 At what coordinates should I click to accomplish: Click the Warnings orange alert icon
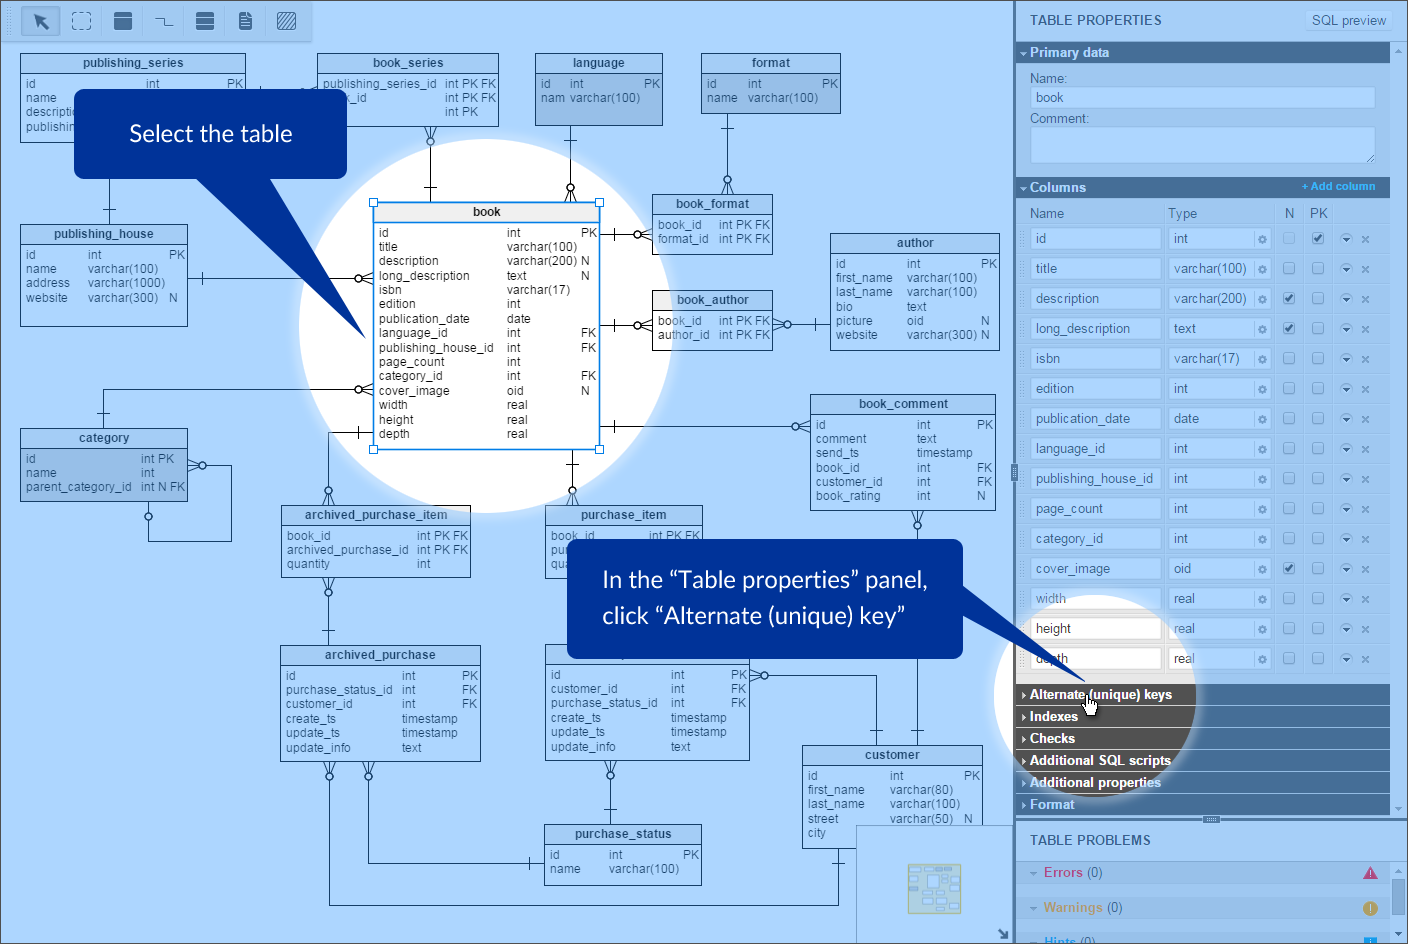[1370, 908]
